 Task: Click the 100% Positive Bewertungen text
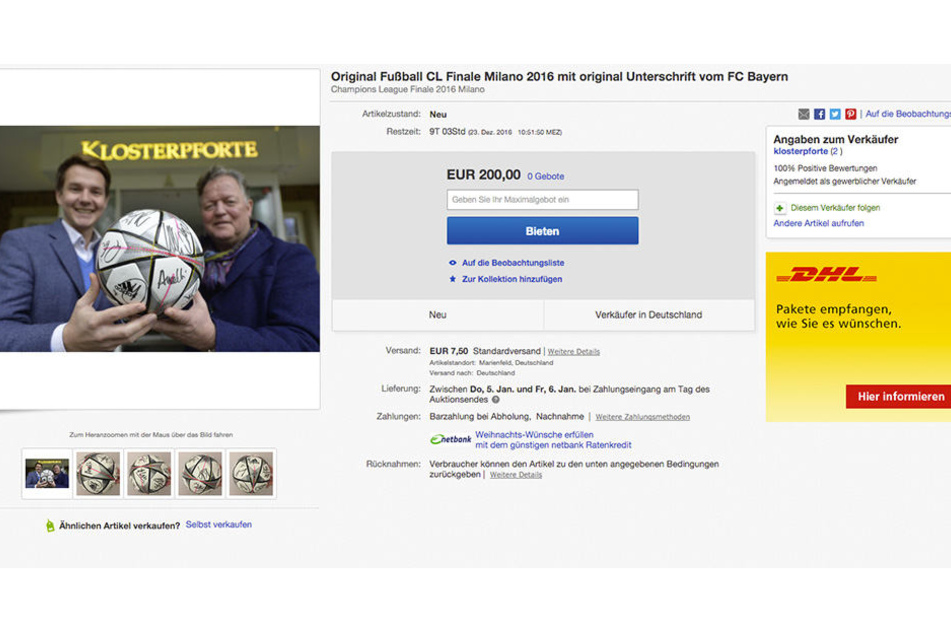coord(825,168)
